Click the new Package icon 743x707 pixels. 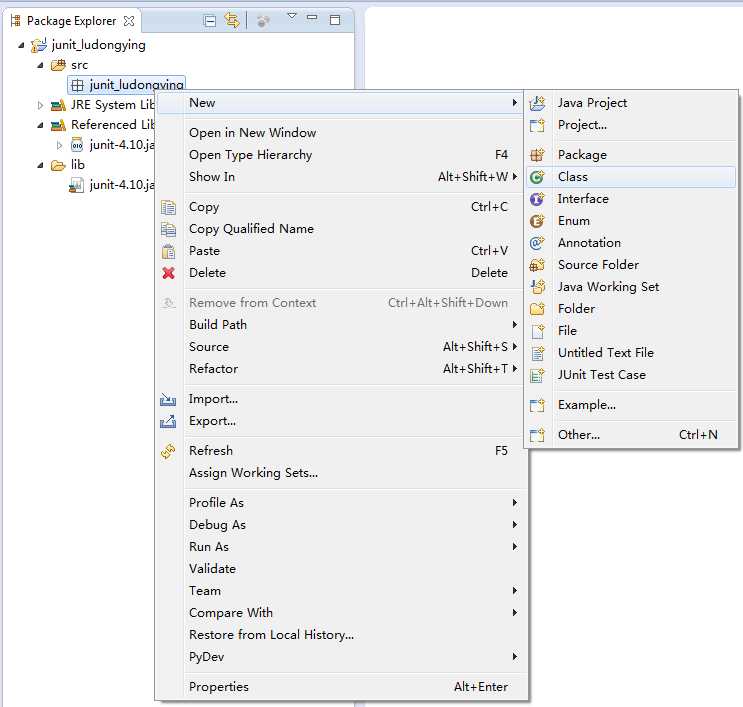pos(537,155)
